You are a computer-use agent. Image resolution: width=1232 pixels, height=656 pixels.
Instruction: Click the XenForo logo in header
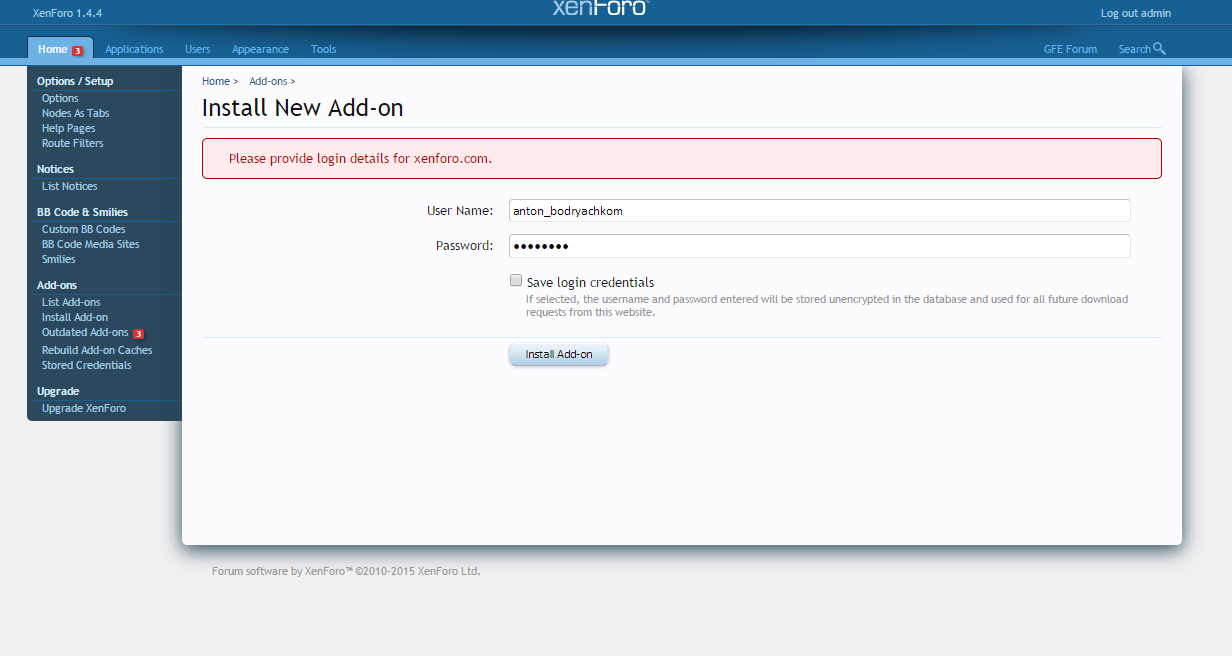pyautogui.click(x=600, y=8)
